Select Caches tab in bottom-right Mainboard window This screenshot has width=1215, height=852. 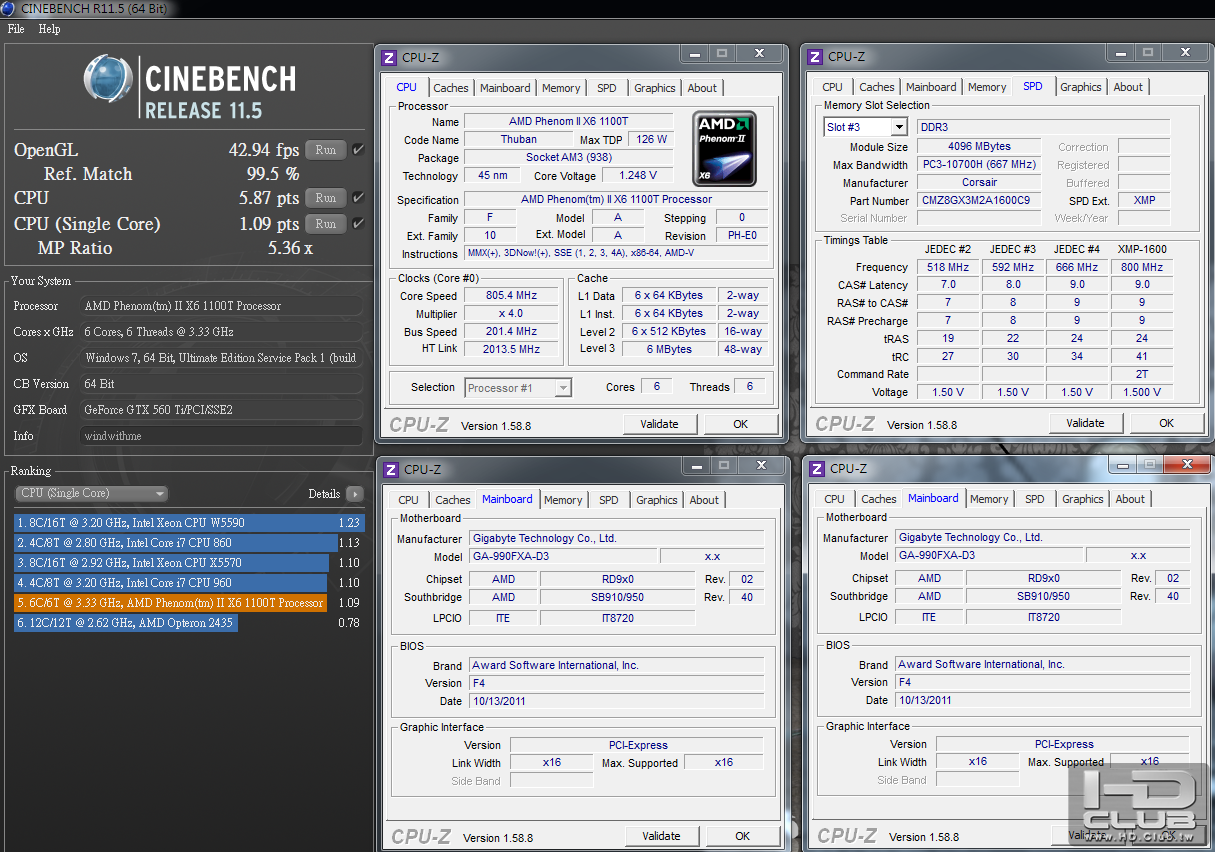tap(879, 499)
